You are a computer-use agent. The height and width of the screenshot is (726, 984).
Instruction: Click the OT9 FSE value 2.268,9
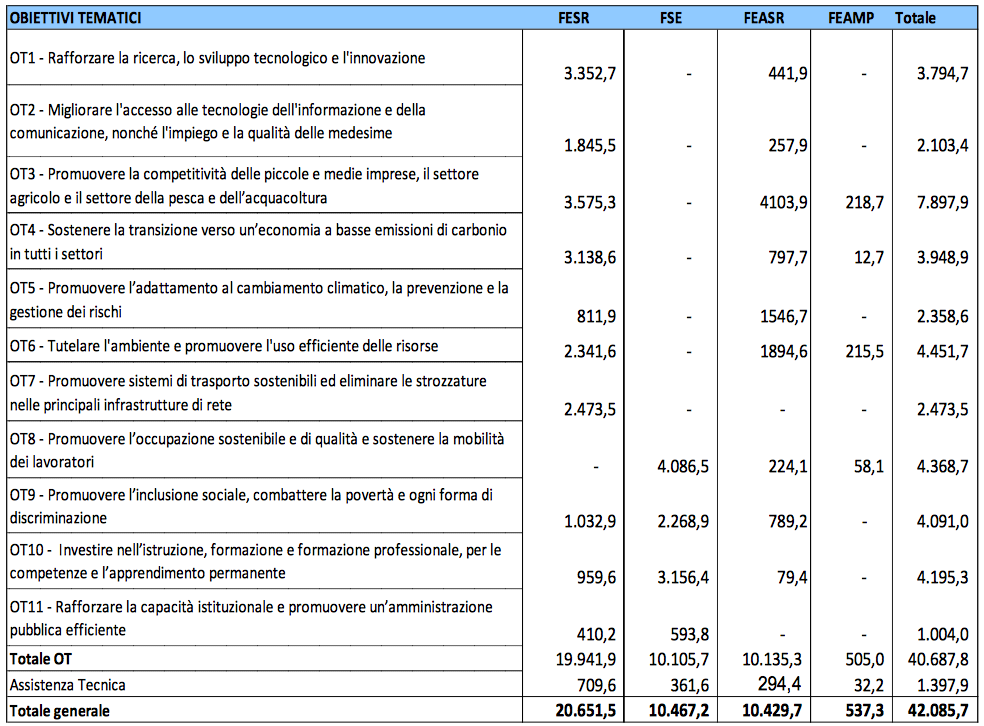tap(683, 521)
